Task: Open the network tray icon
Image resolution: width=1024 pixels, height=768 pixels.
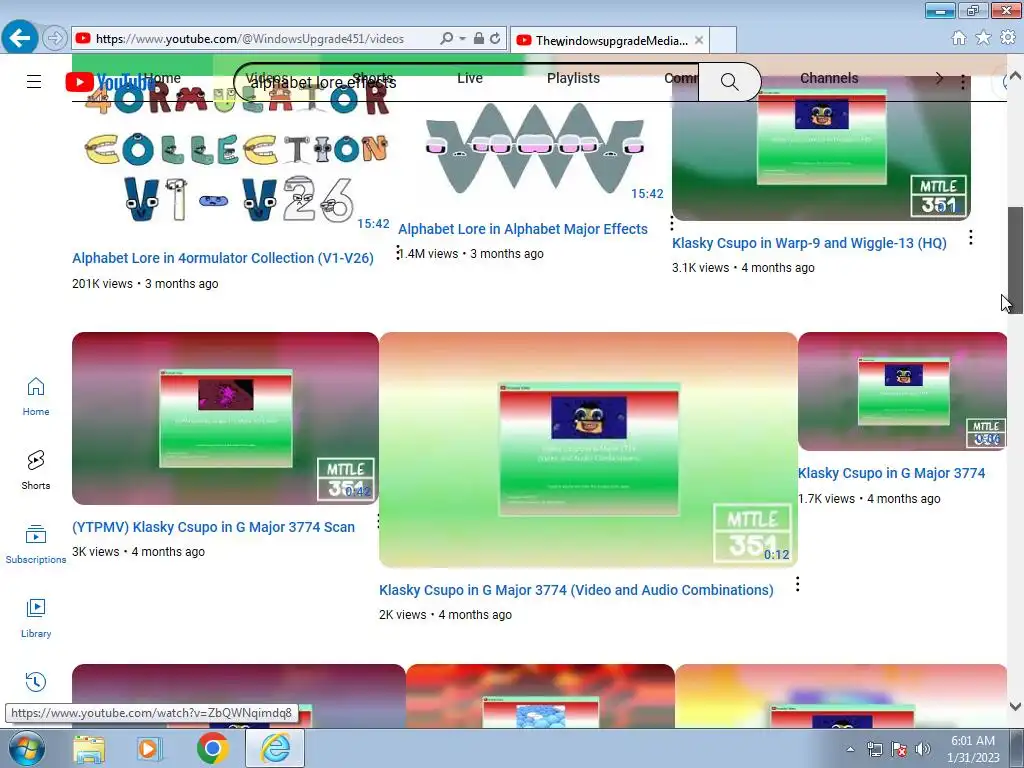Action: coord(874,749)
